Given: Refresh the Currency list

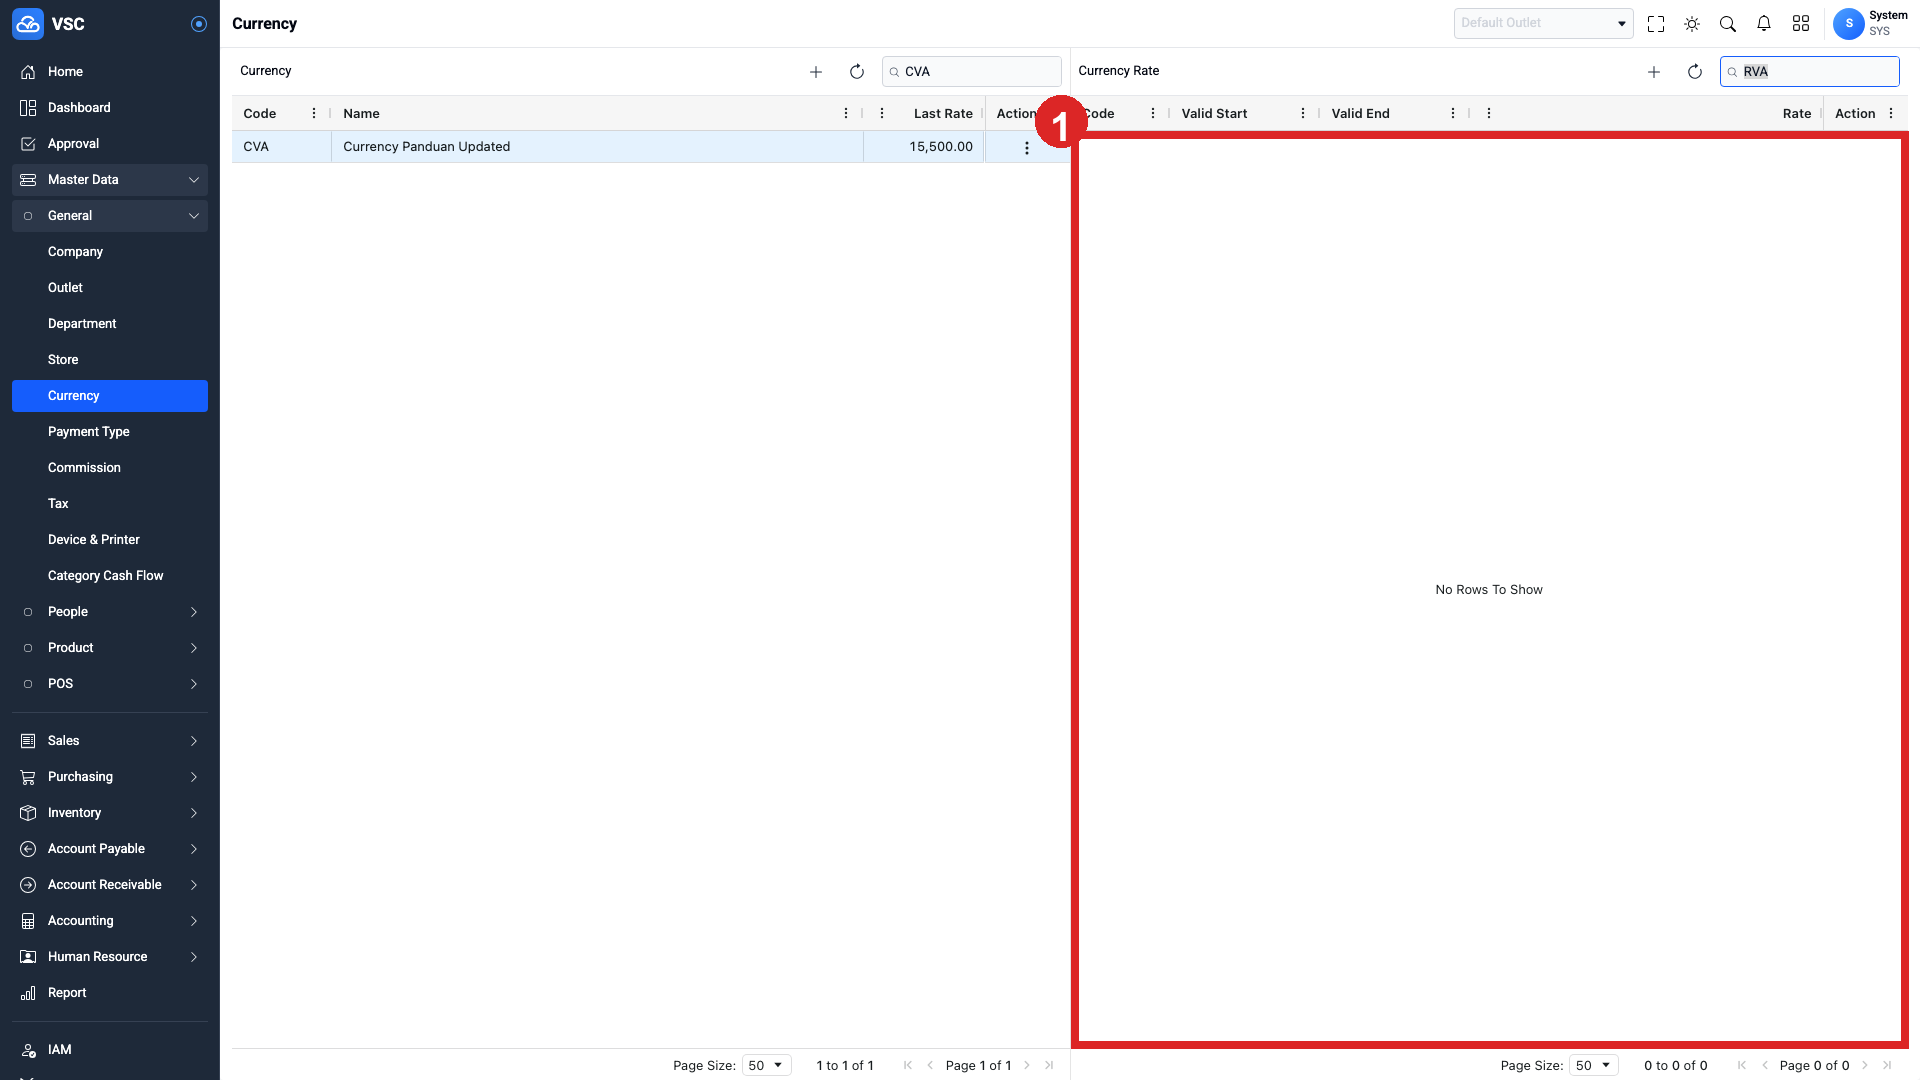Looking at the screenshot, I should pyautogui.click(x=857, y=72).
